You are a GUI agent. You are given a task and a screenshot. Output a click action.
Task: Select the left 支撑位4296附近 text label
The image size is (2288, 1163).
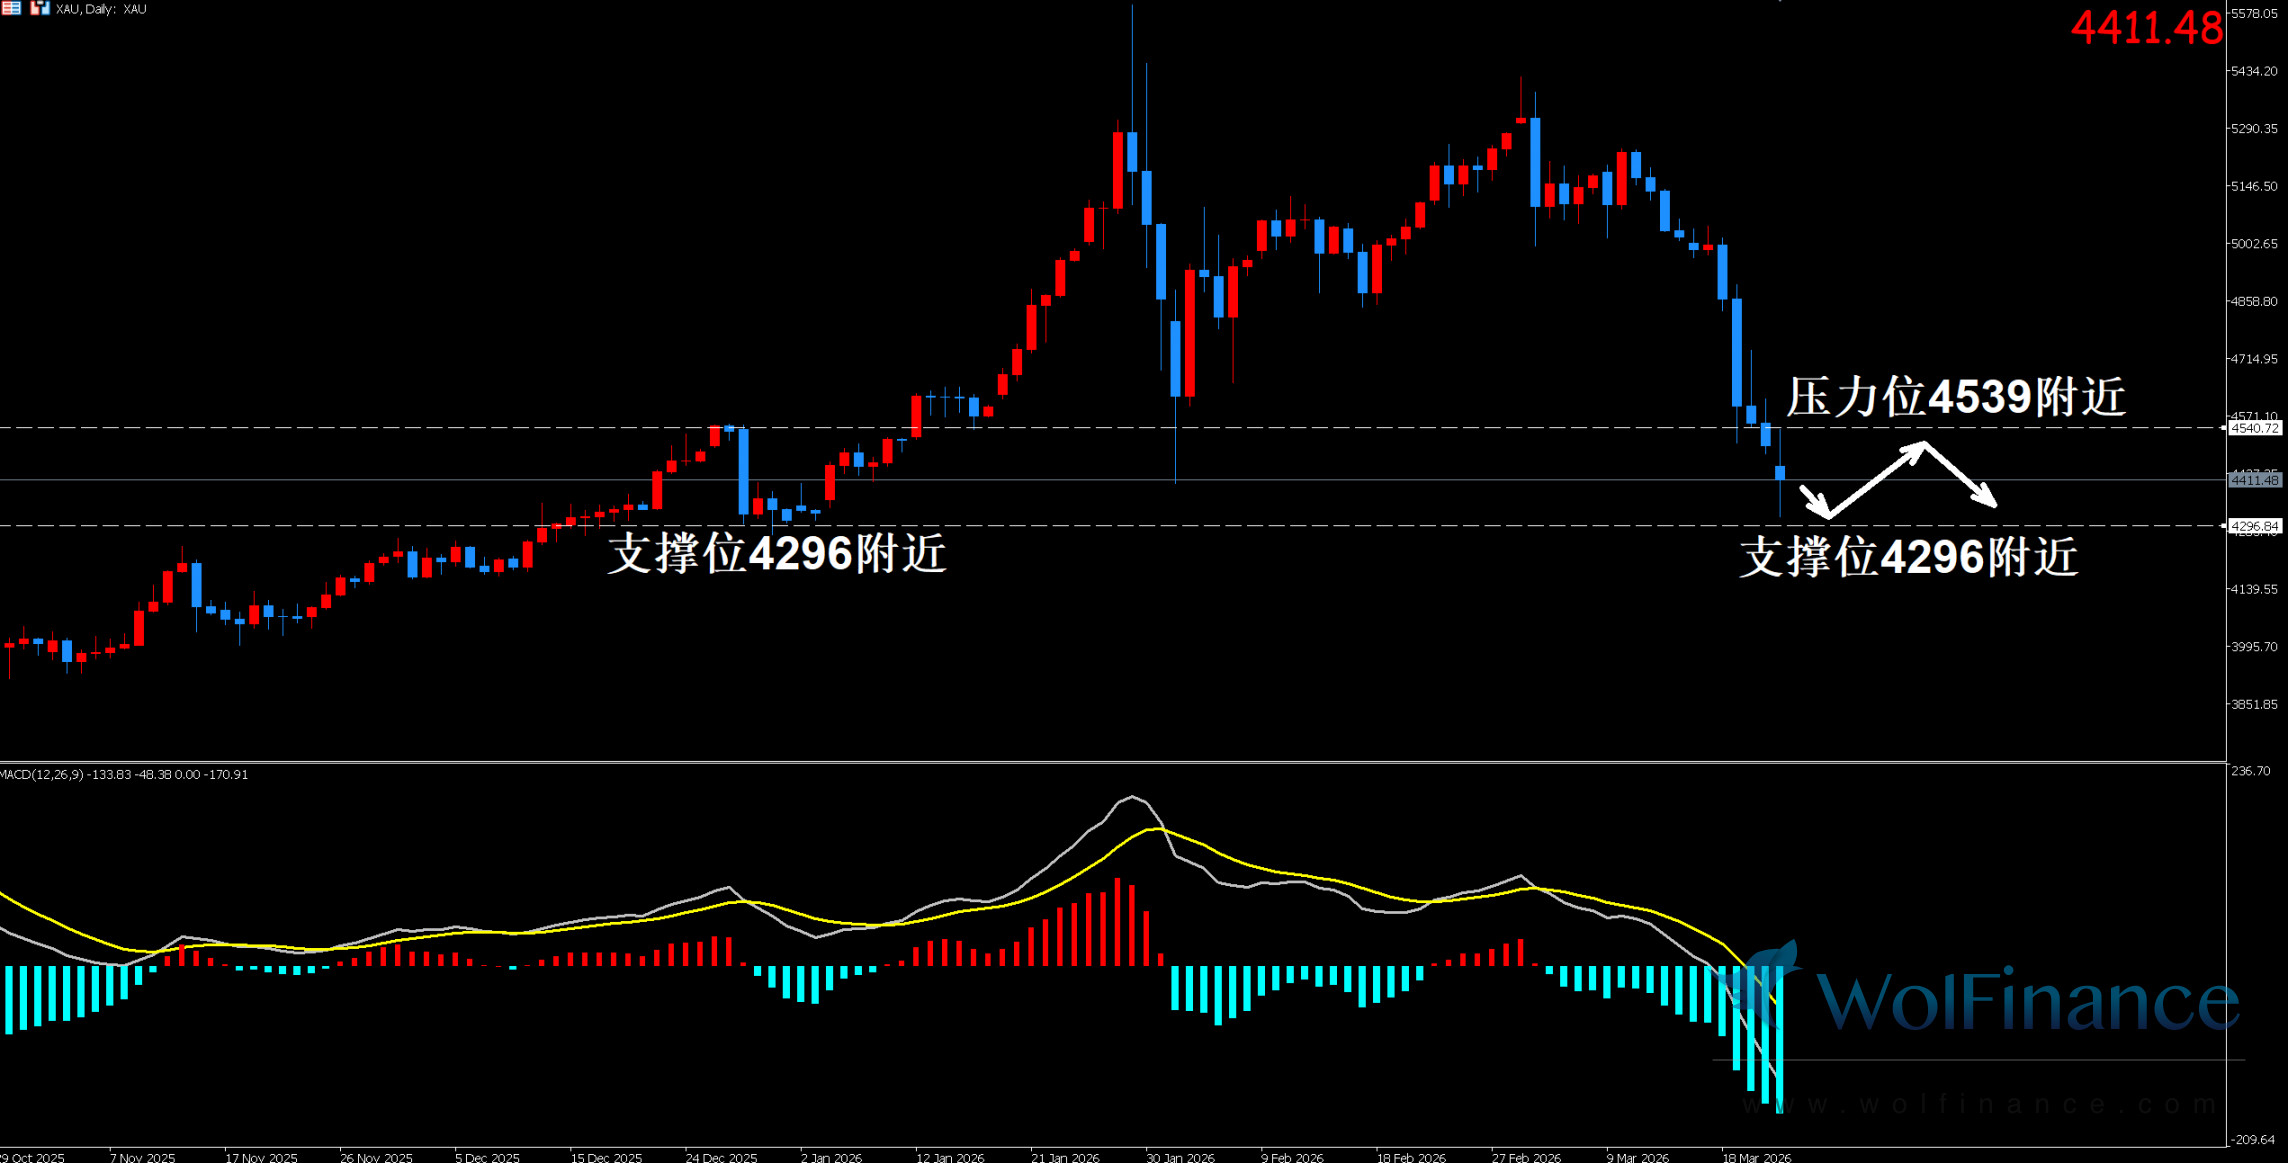click(x=777, y=553)
